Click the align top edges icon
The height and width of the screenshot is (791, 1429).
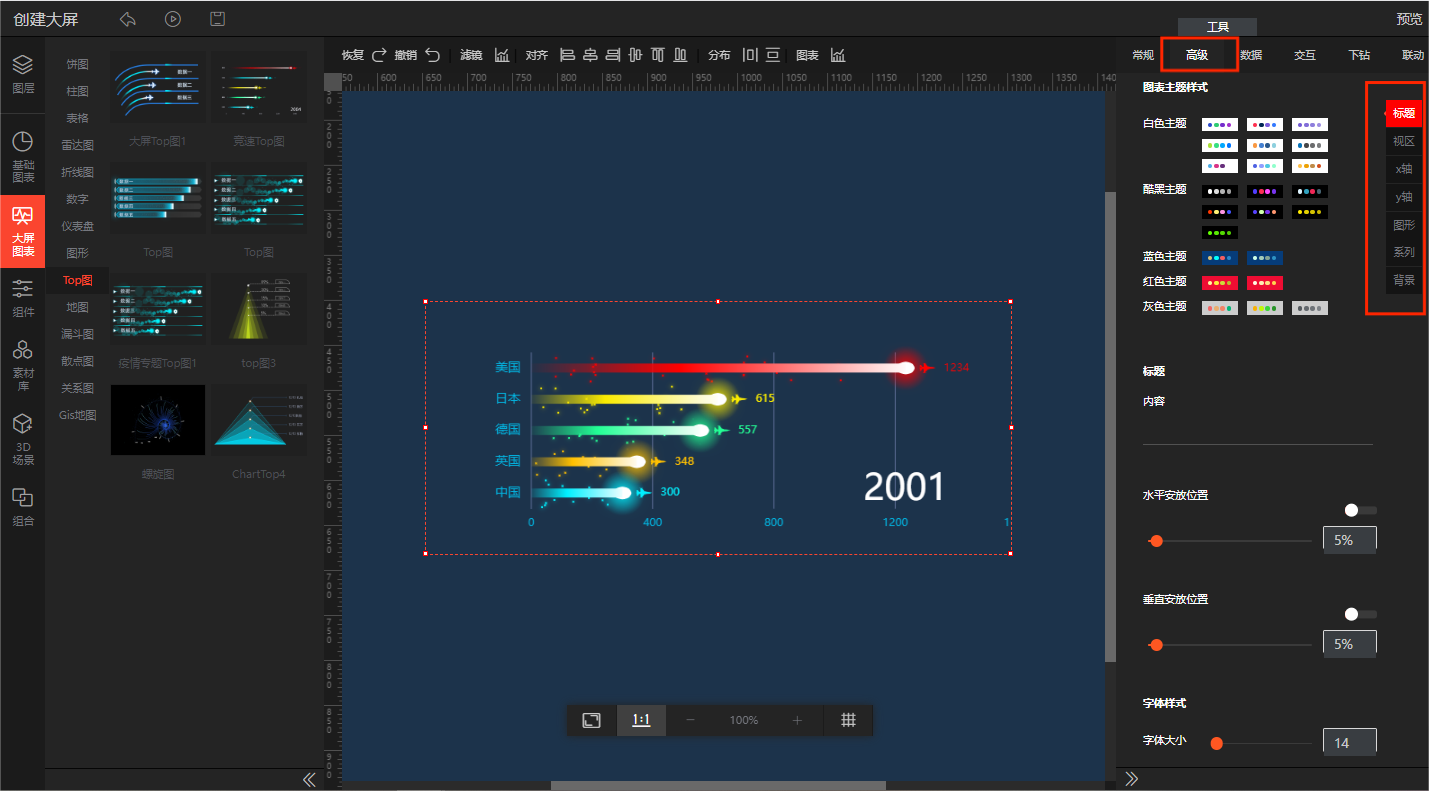point(658,55)
